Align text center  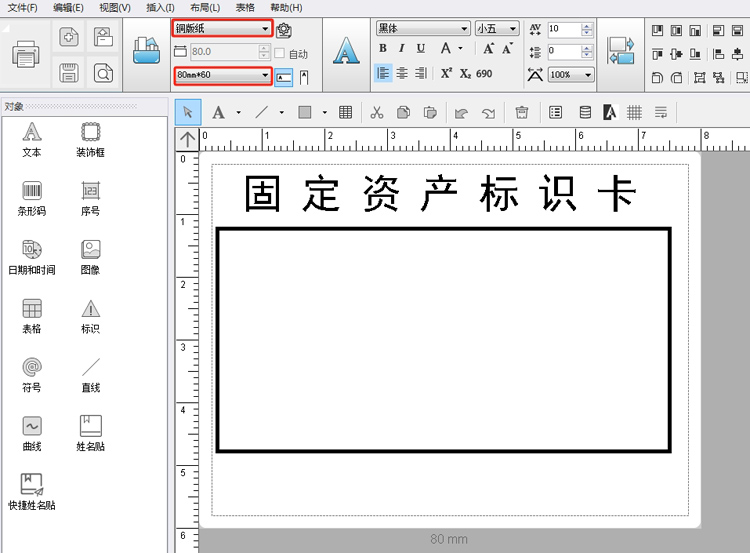tap(402, 73)
